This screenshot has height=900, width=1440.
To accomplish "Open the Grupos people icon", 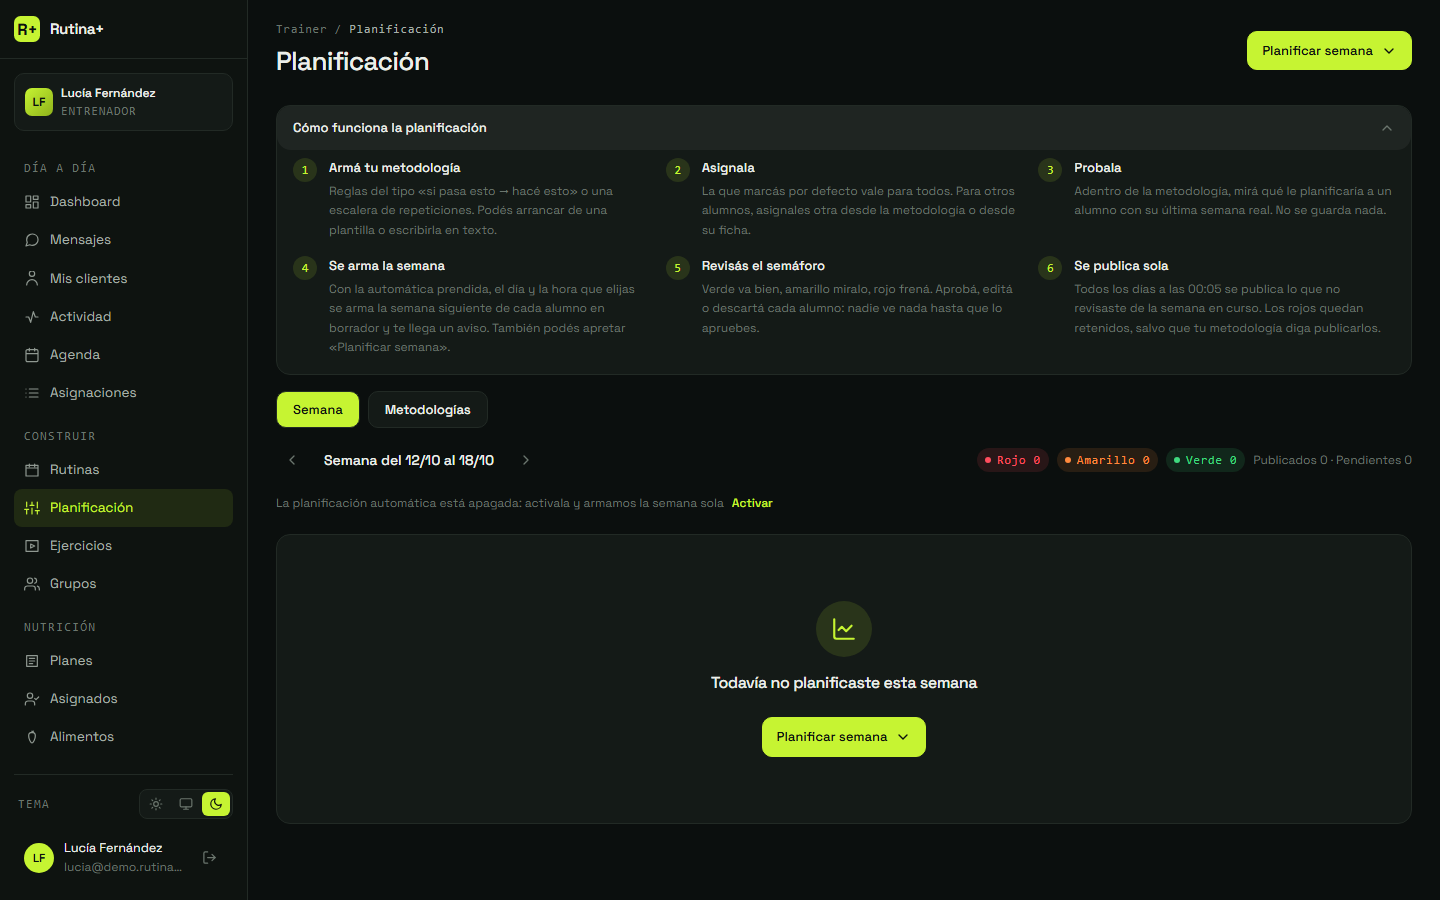I will (x=32, y=584).
